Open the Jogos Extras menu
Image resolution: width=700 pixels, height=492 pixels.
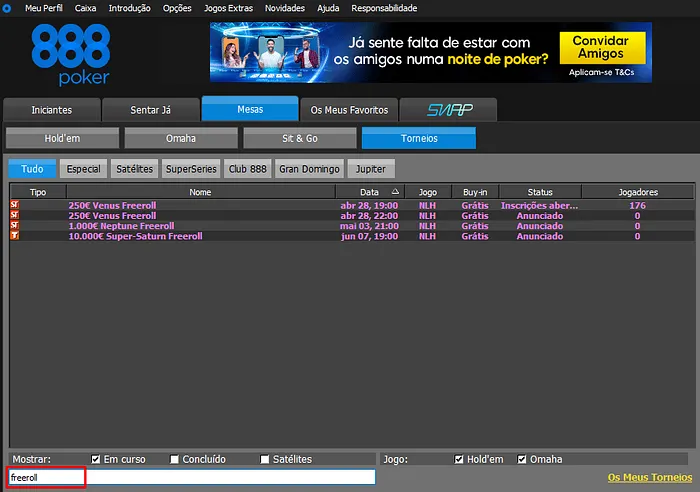pos(228,8)
